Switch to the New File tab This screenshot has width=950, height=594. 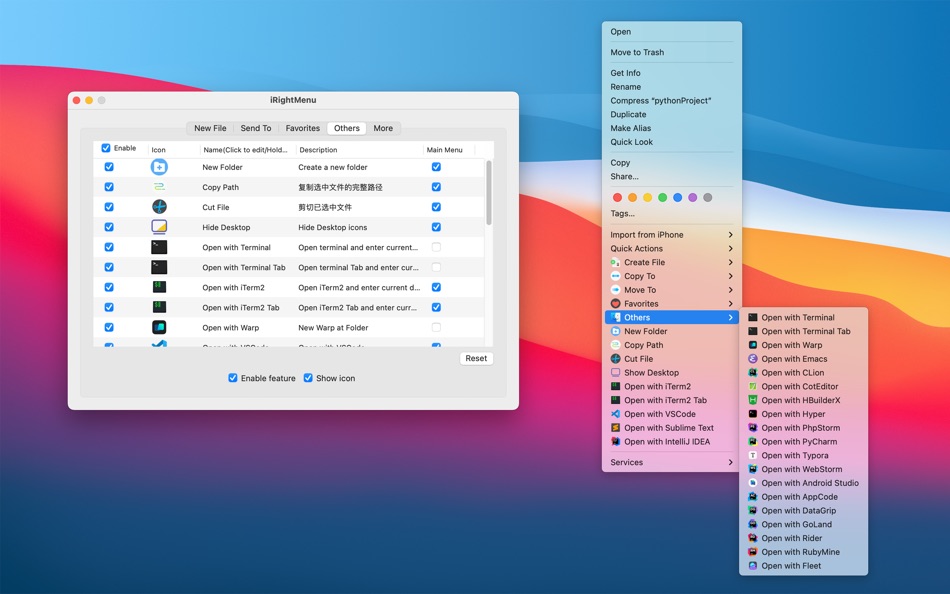210,128
